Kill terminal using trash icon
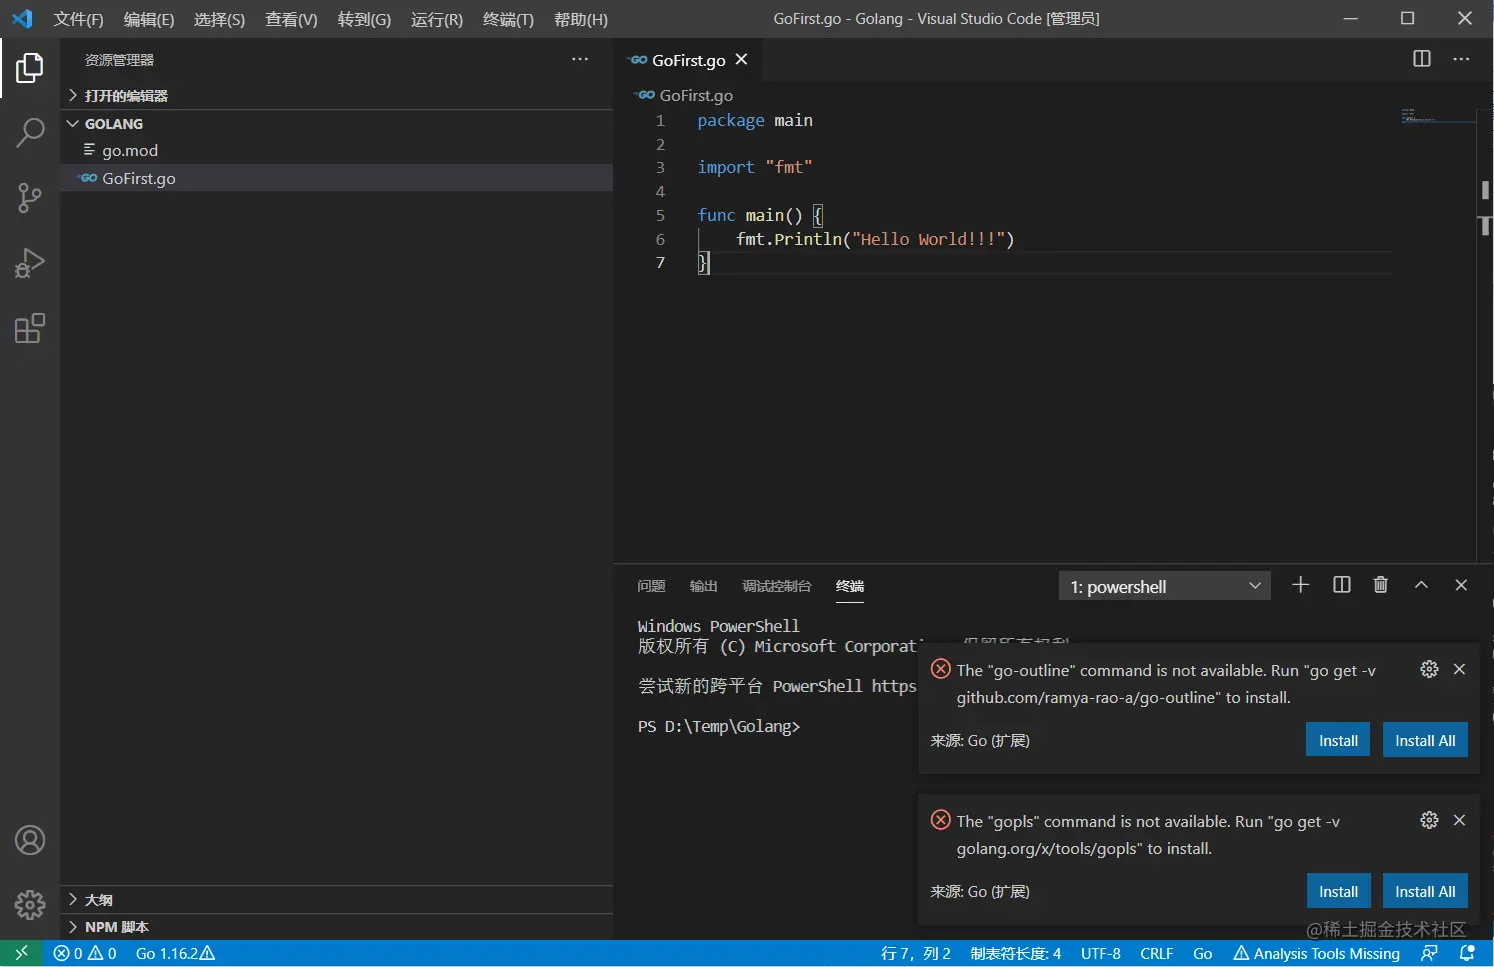Image resolution: width=1494 pixels, height=967 pixels. 1380,585
